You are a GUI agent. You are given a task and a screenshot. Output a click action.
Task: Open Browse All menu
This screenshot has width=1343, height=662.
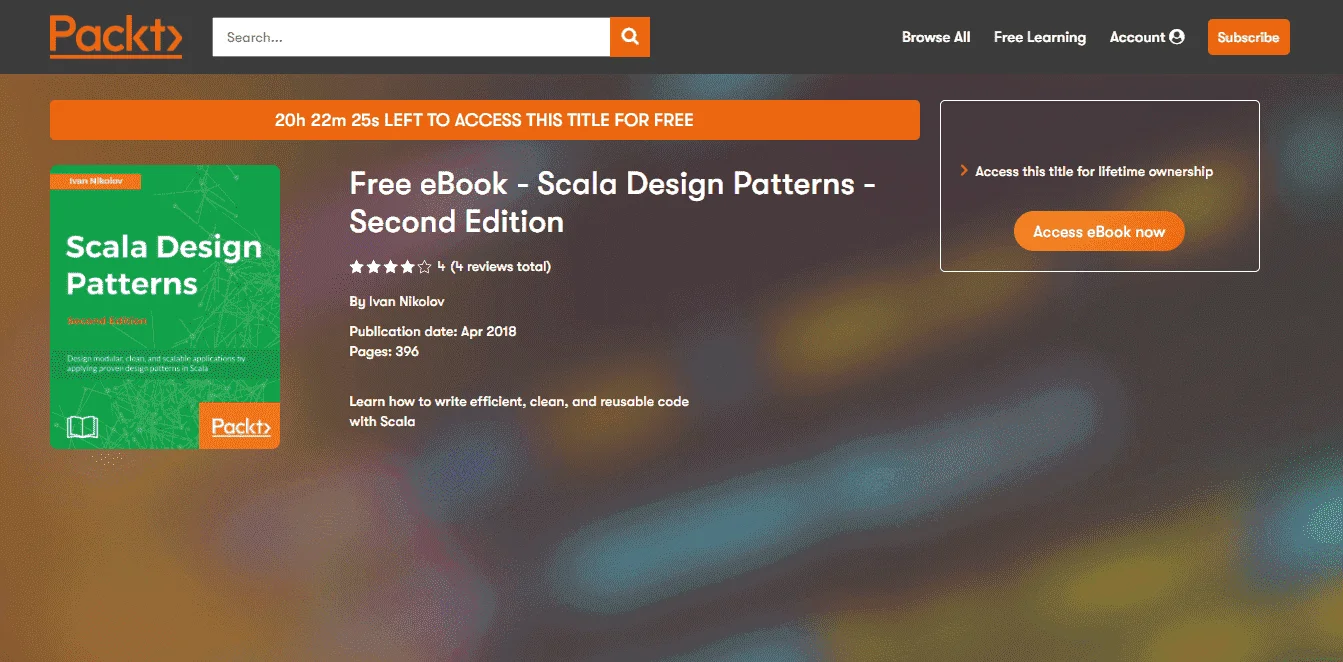[936, 37]
